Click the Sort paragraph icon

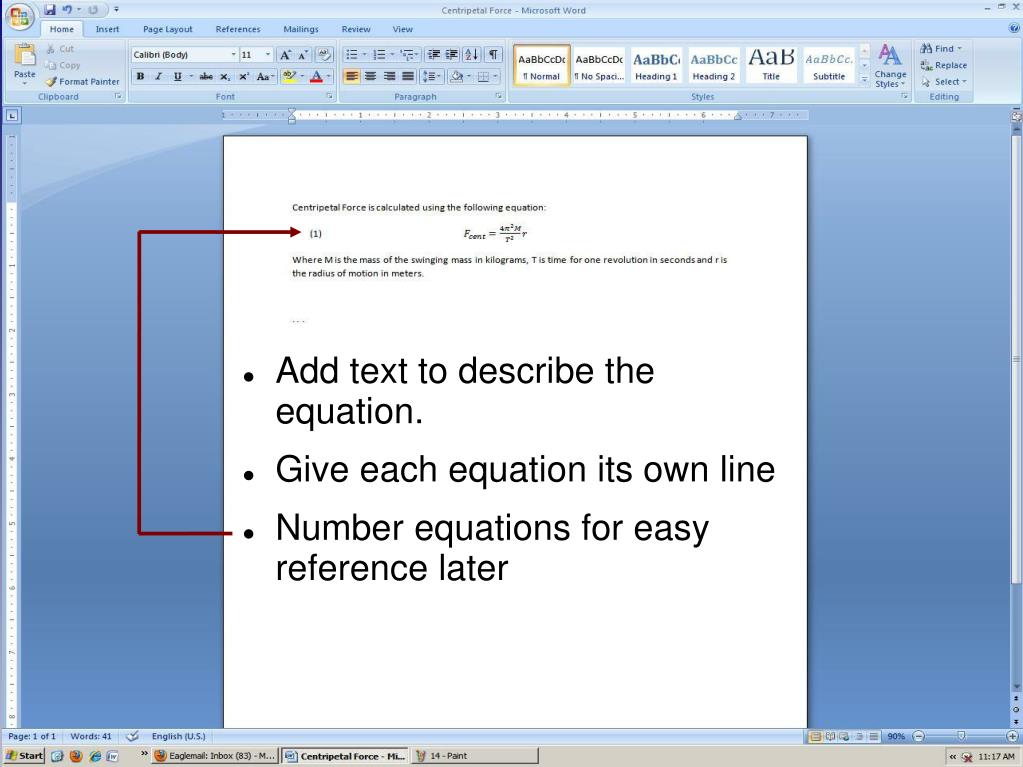tap(473, 53)
